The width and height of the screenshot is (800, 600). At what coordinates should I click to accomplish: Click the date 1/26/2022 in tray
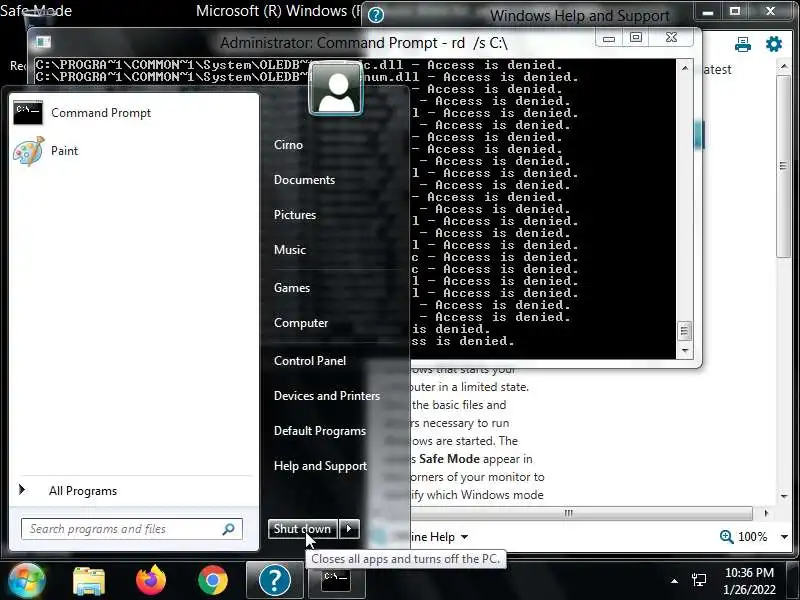[x=749, y=590]
